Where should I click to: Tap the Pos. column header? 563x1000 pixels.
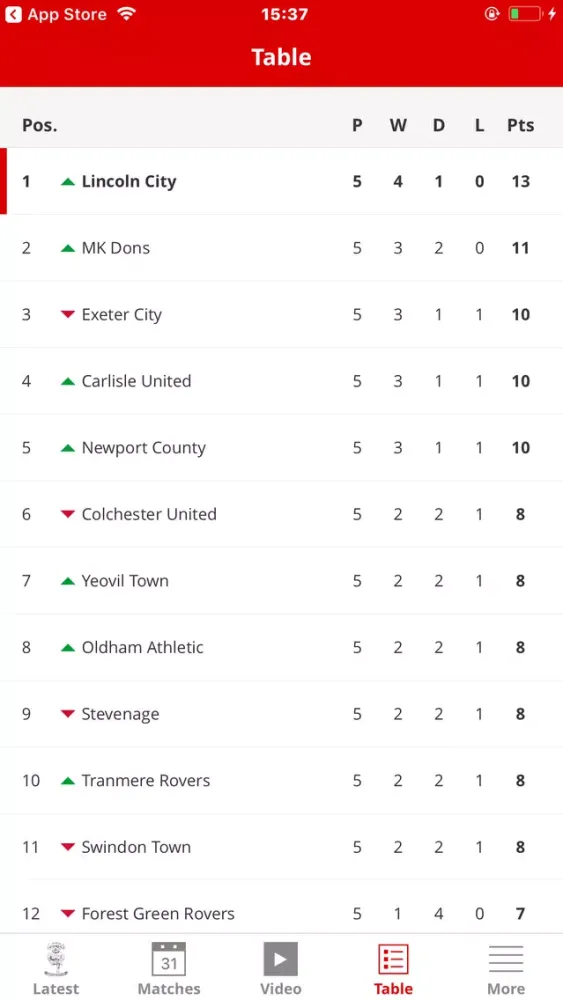40,125
